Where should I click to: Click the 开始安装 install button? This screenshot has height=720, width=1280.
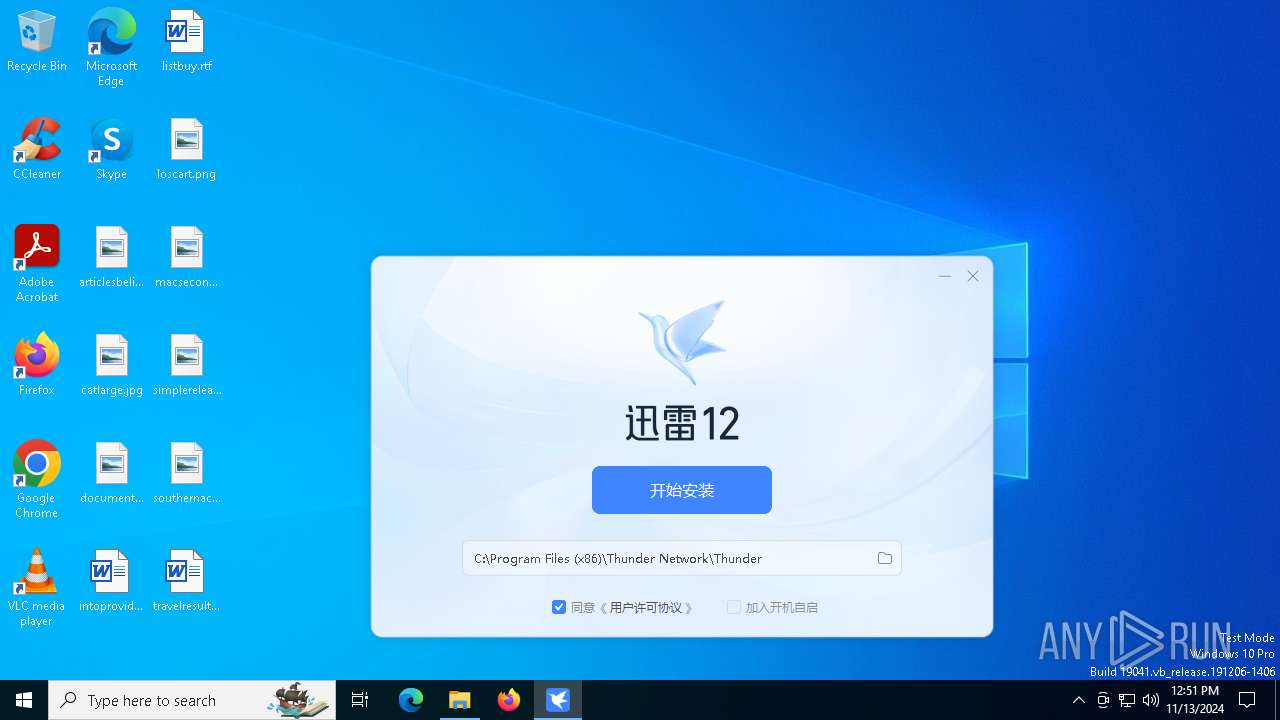(x=682, y=490)
